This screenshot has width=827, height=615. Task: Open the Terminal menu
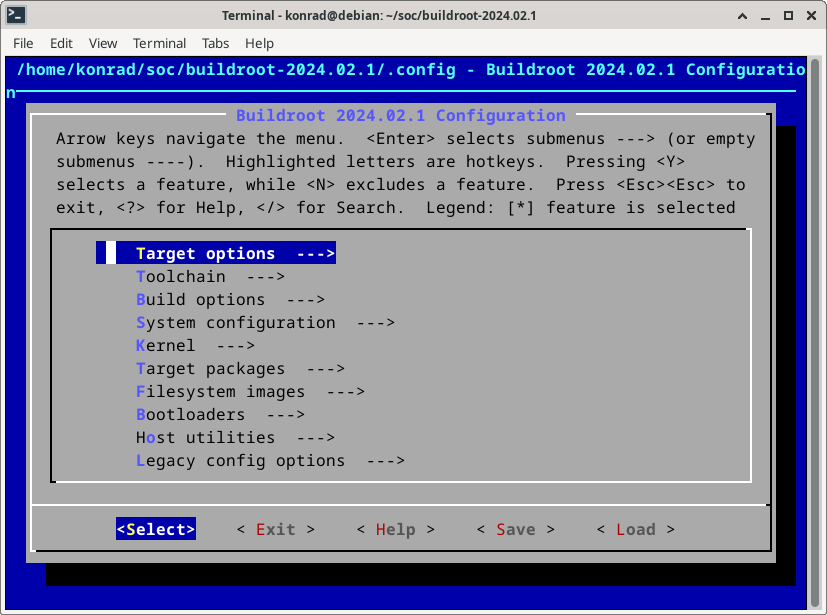tap(159, 43)
